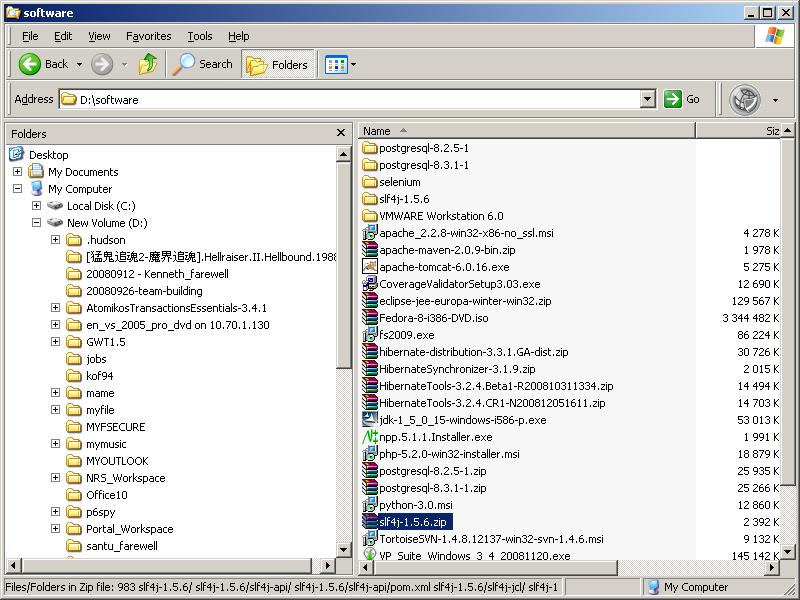Select the npp.5.1.1.Installer.exe icon

369,437
